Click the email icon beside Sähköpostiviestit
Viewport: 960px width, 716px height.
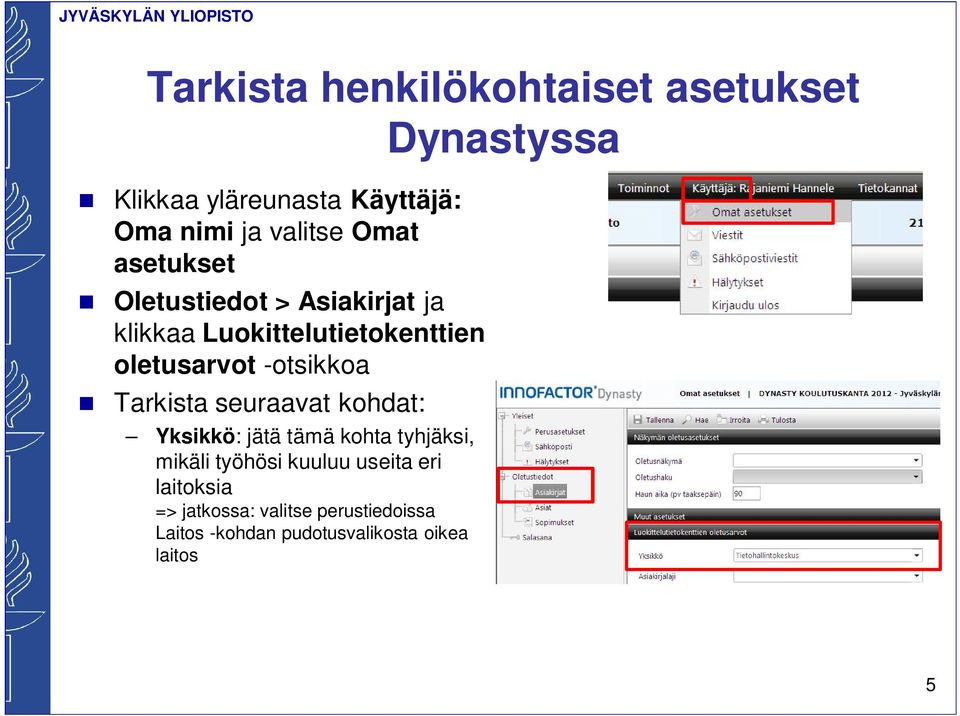pyautogui.click(x=694, y=258)
